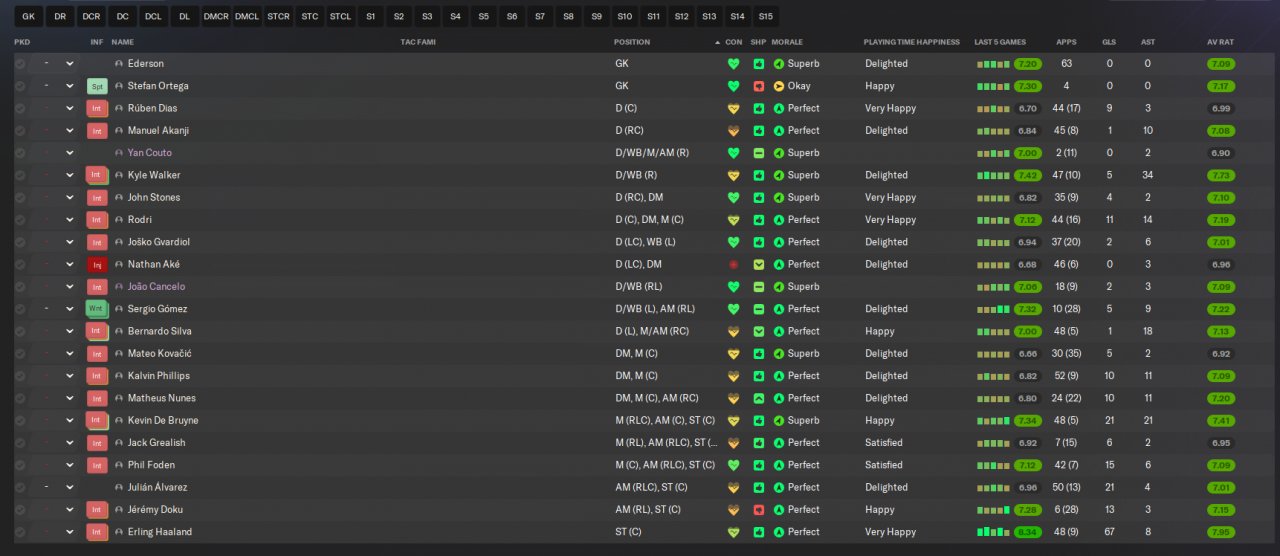Viewport: 1280px width, 556px height.
Task: Click the person icon beside Joško Gvardiol
Action: point(120,242)
